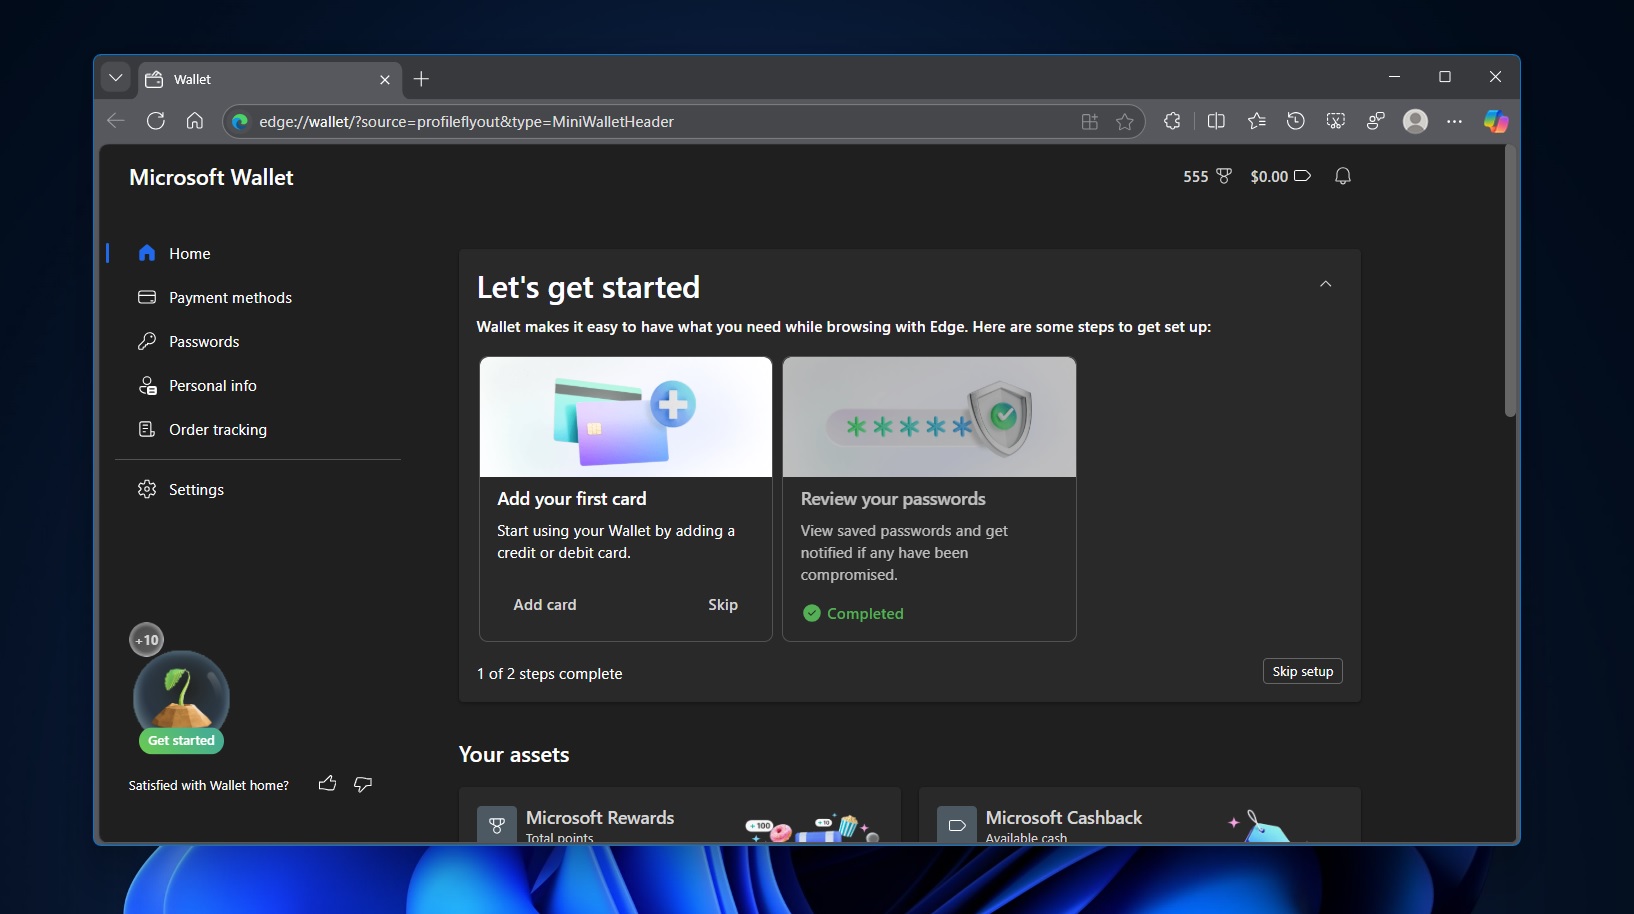Select the Passwords key icon in the sidebar
1634x914 pixels.
click(146, 341)
